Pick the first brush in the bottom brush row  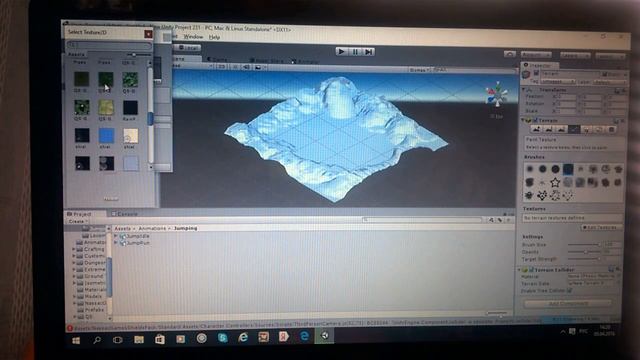(x=529, y=196)
